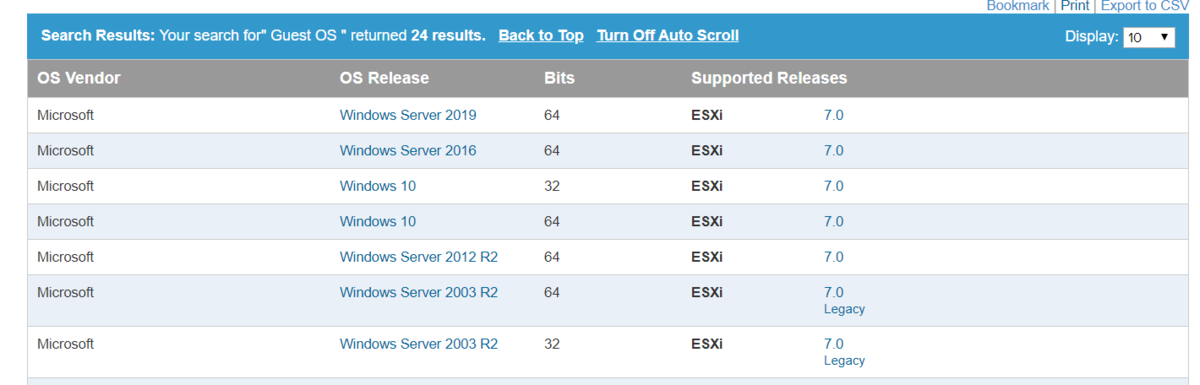
Task: Click 7.0 for 64-bit Server 2003 R2
Action: pyautogui.click(x=834, y=292)
